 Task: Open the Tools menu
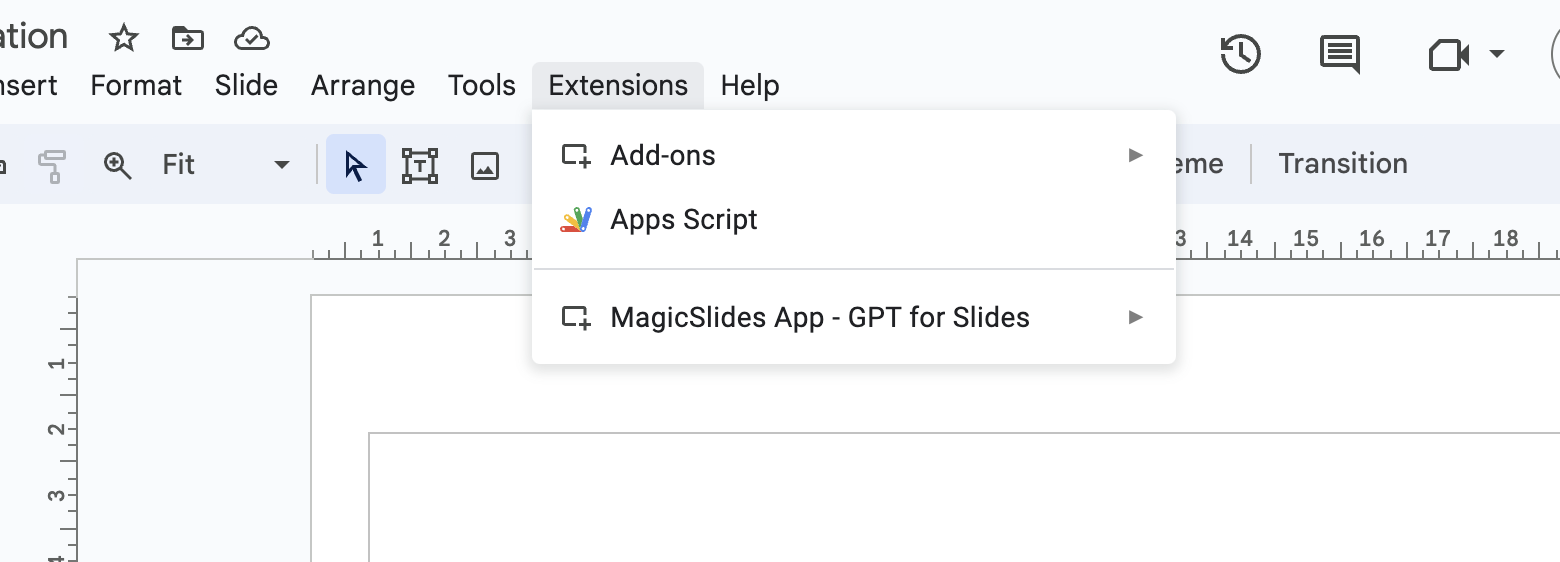tap(481, 86)
